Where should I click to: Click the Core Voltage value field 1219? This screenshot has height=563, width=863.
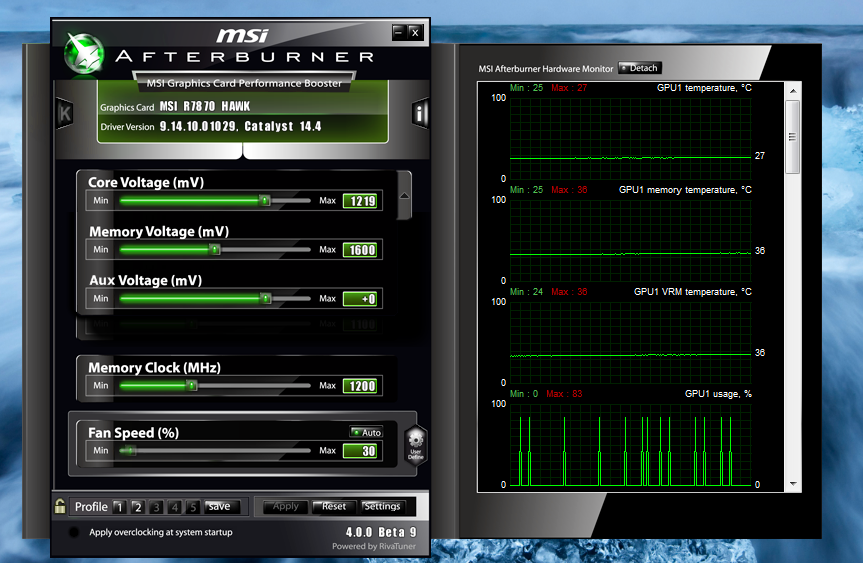tap(362, 201)
